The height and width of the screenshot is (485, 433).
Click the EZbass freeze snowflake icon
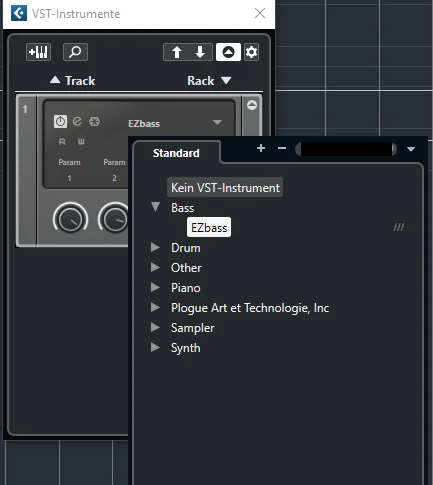tap(94, 121)
